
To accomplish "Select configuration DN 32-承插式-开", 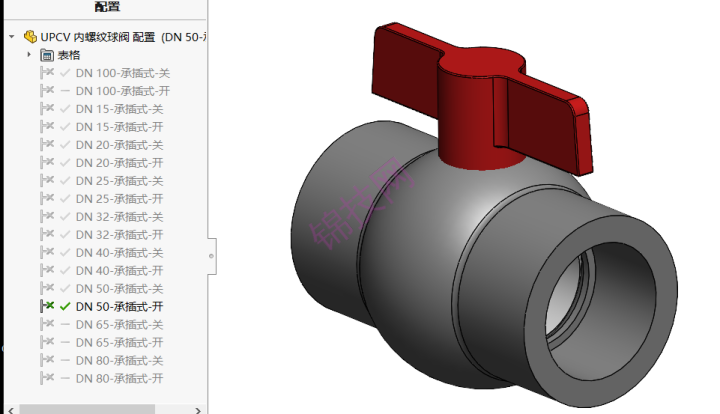I will click(x=119, y=235).
